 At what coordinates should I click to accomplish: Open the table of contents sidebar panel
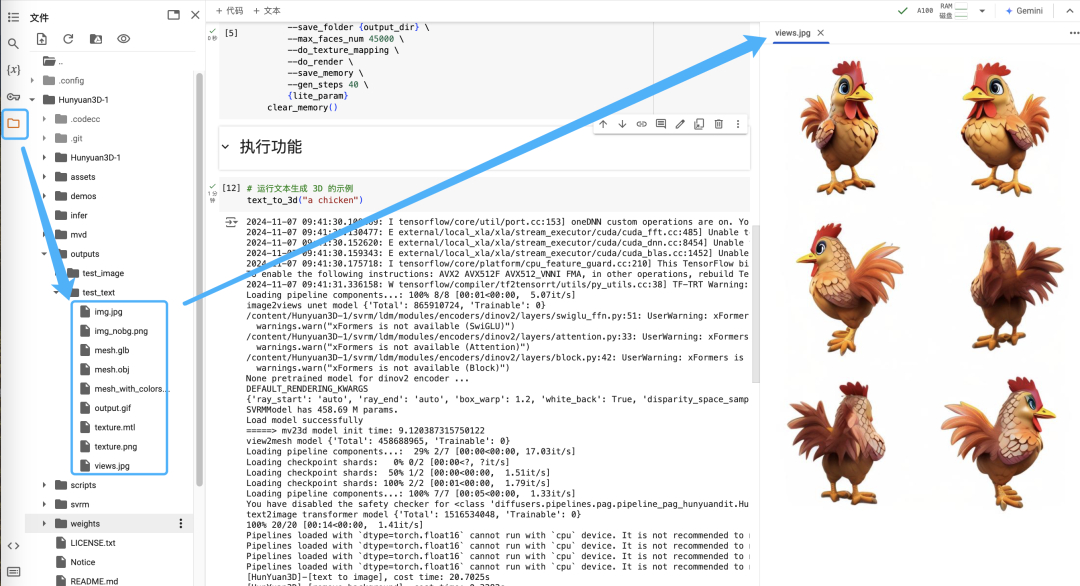coord(13,17)
